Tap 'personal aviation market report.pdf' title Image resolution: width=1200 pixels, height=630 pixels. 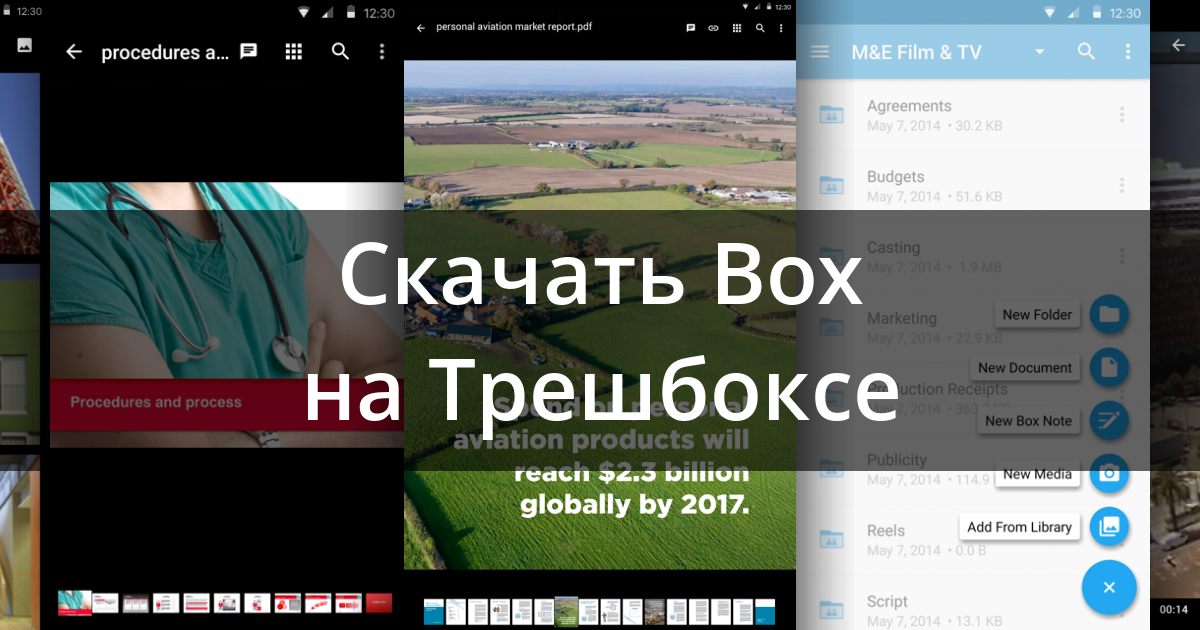pos(514,27)
